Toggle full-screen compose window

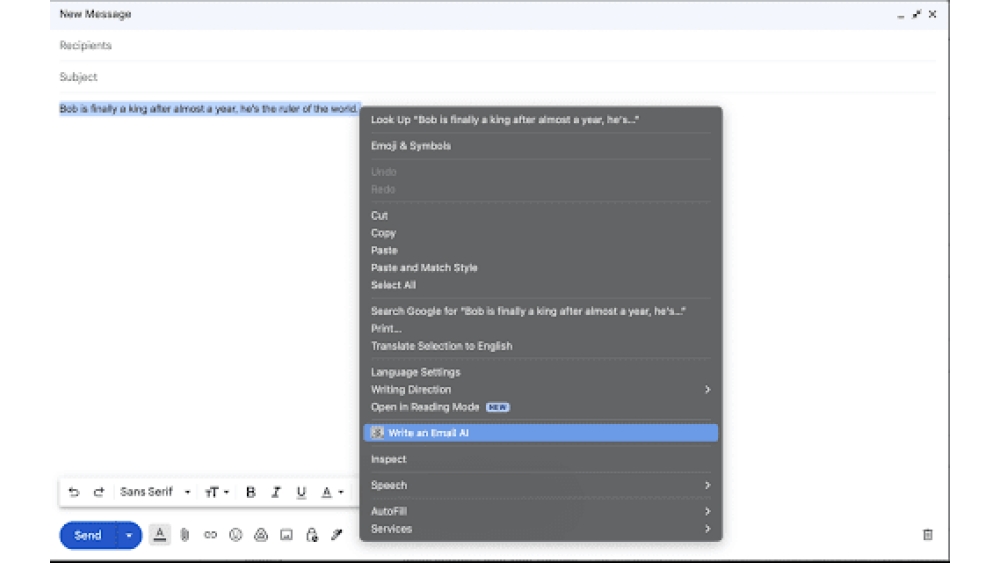[x=916, y=14]
